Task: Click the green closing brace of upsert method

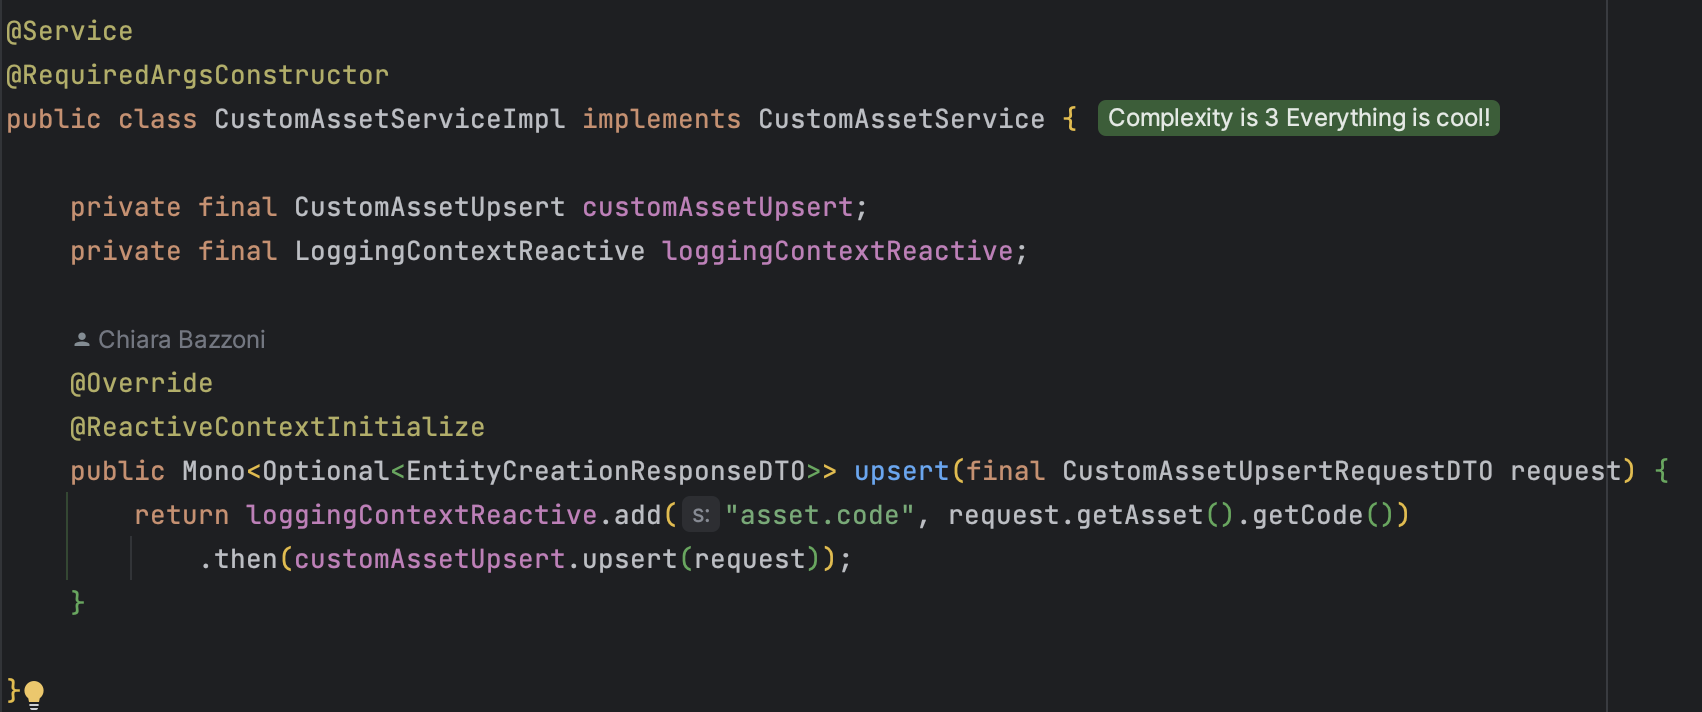Action: pos(78,603)
